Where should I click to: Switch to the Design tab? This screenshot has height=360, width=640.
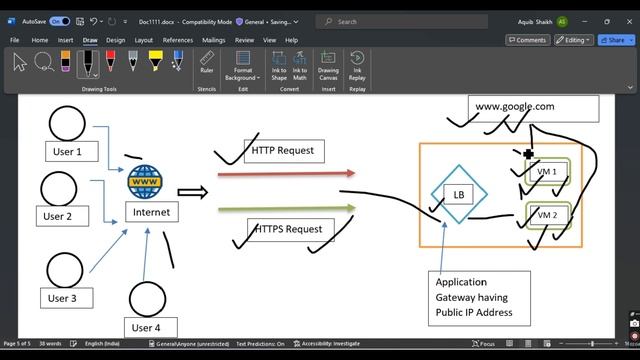pos(116,40)
